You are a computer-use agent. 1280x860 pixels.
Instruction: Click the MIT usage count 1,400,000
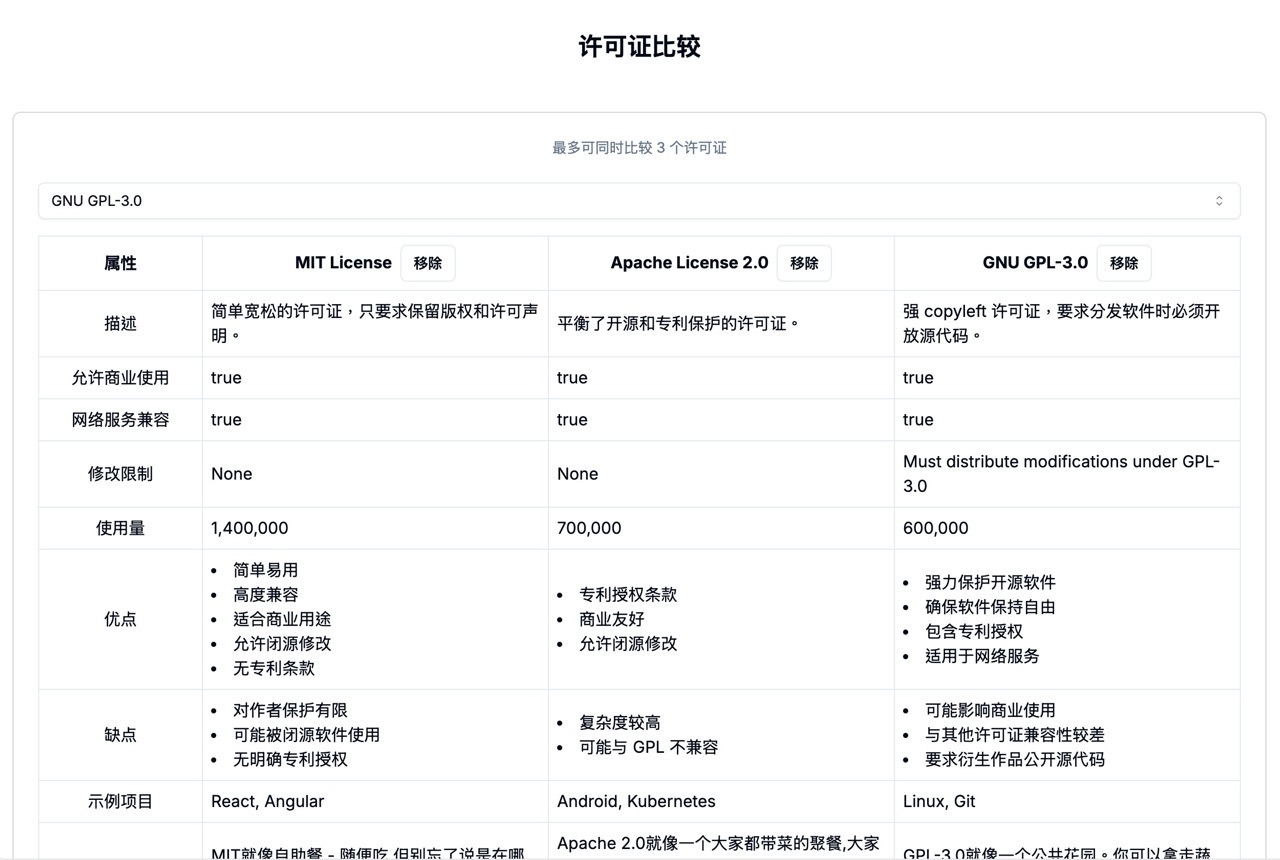pyautogui.click(x=250, y=528)
